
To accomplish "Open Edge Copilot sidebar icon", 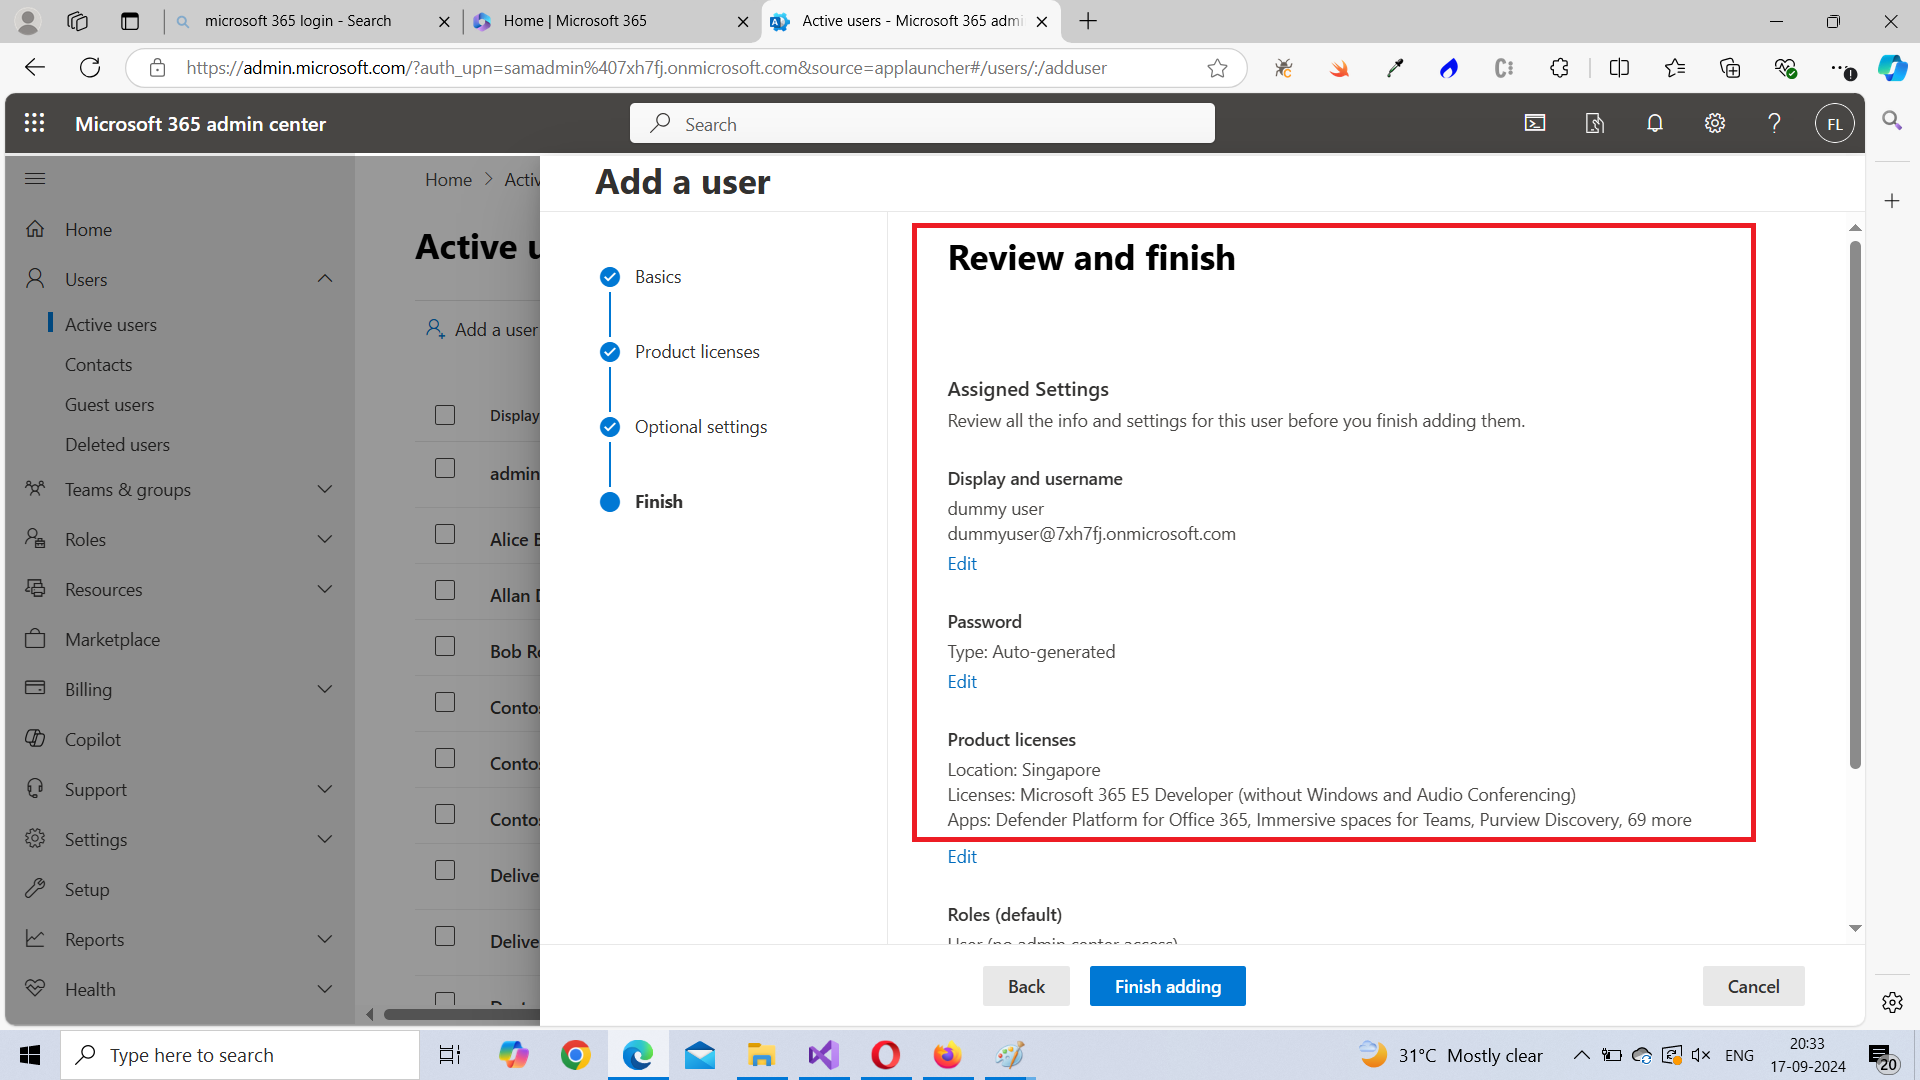I will [1892, 68].
